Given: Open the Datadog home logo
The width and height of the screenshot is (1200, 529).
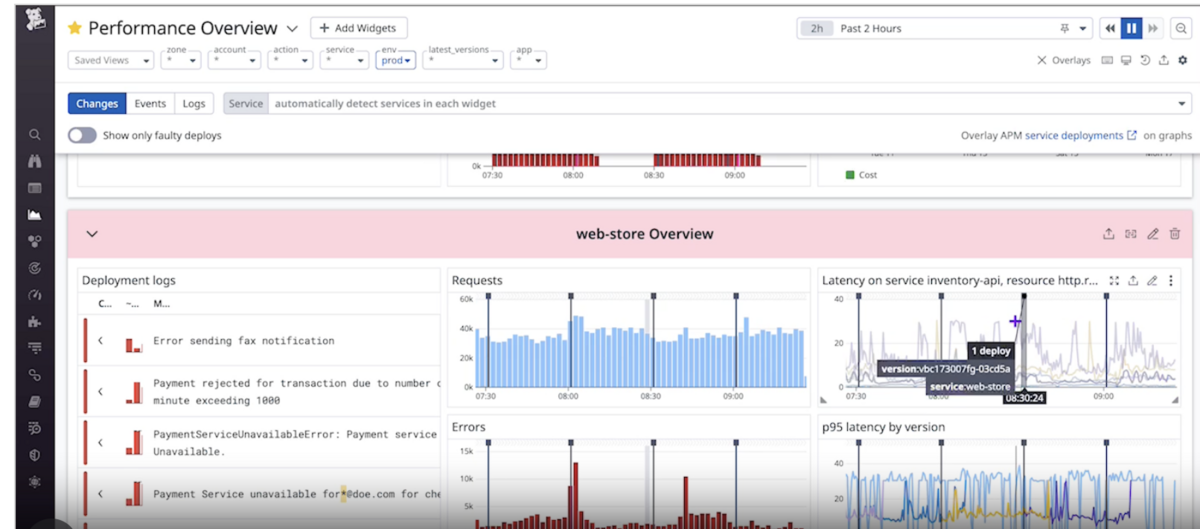Looking at the screenshot, I should [x=35, y=18].
